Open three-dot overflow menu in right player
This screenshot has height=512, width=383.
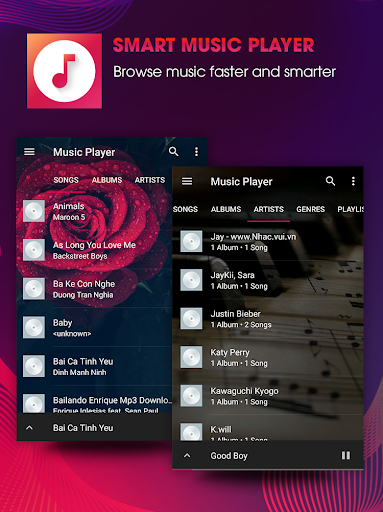click(353, 181)
